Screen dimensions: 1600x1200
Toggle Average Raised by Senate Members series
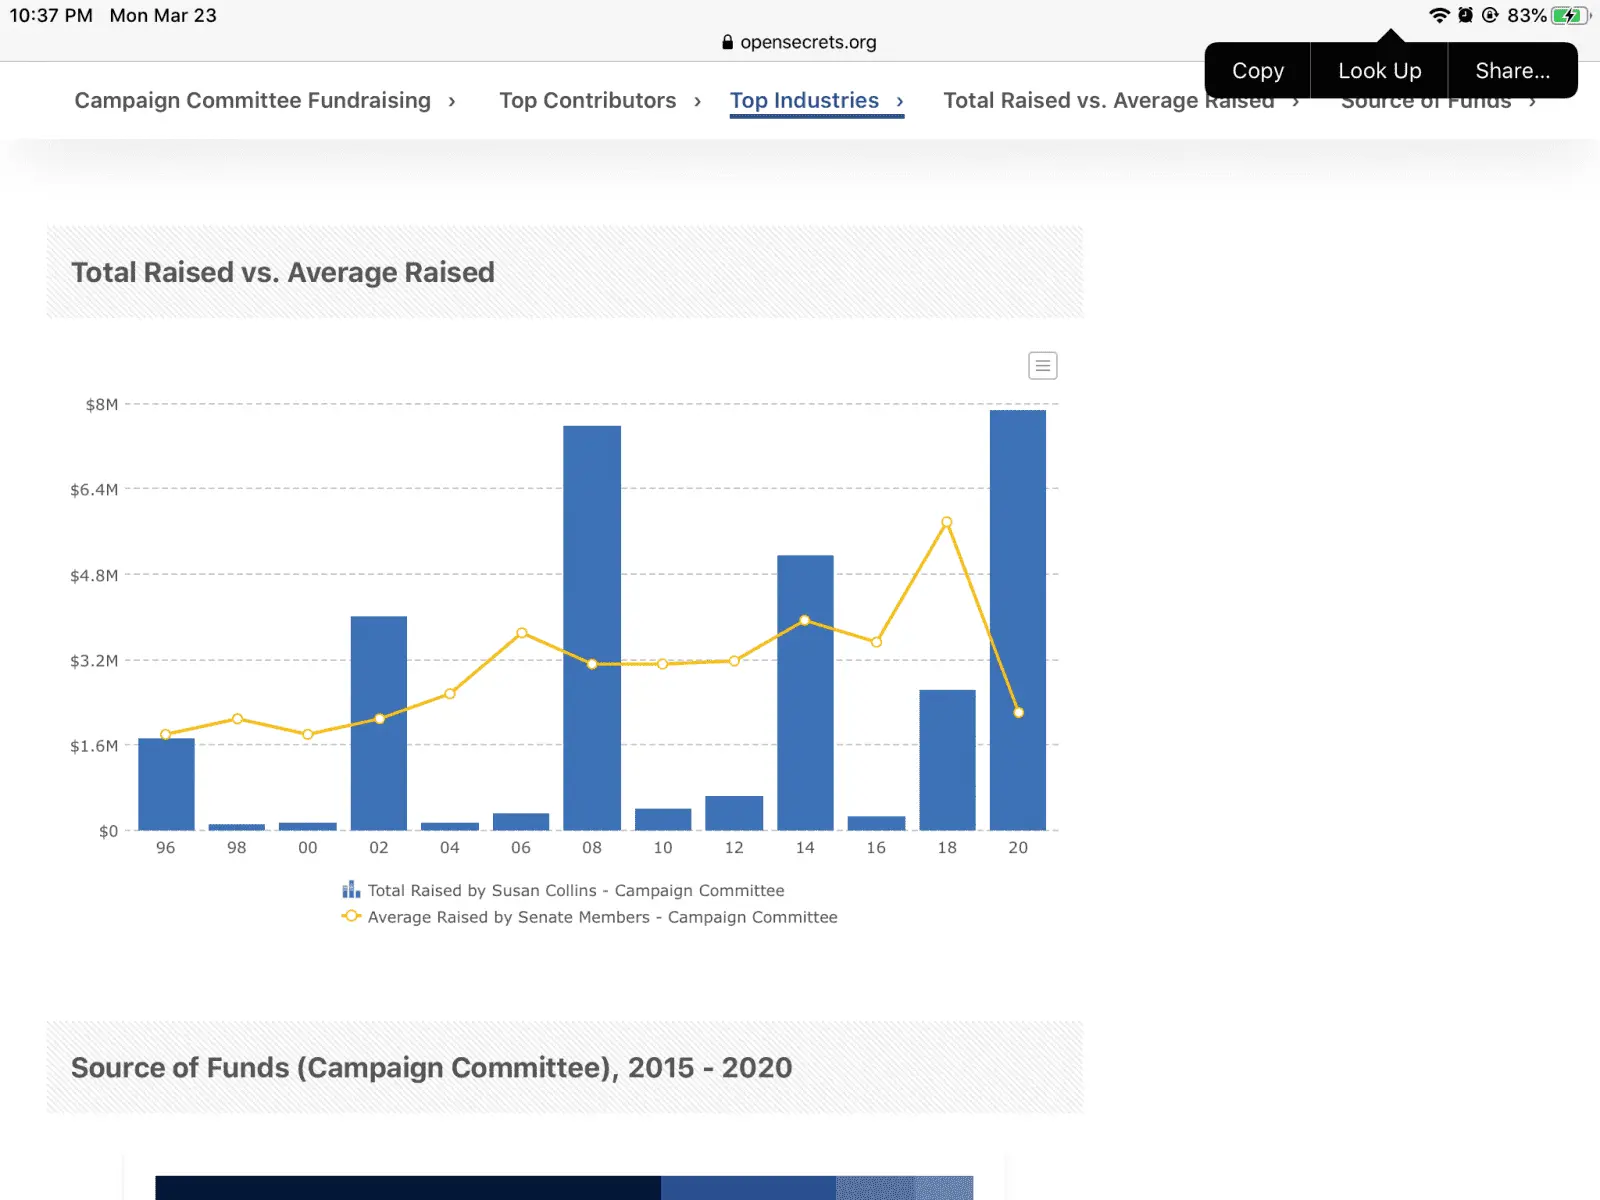(x=602, y=917)
